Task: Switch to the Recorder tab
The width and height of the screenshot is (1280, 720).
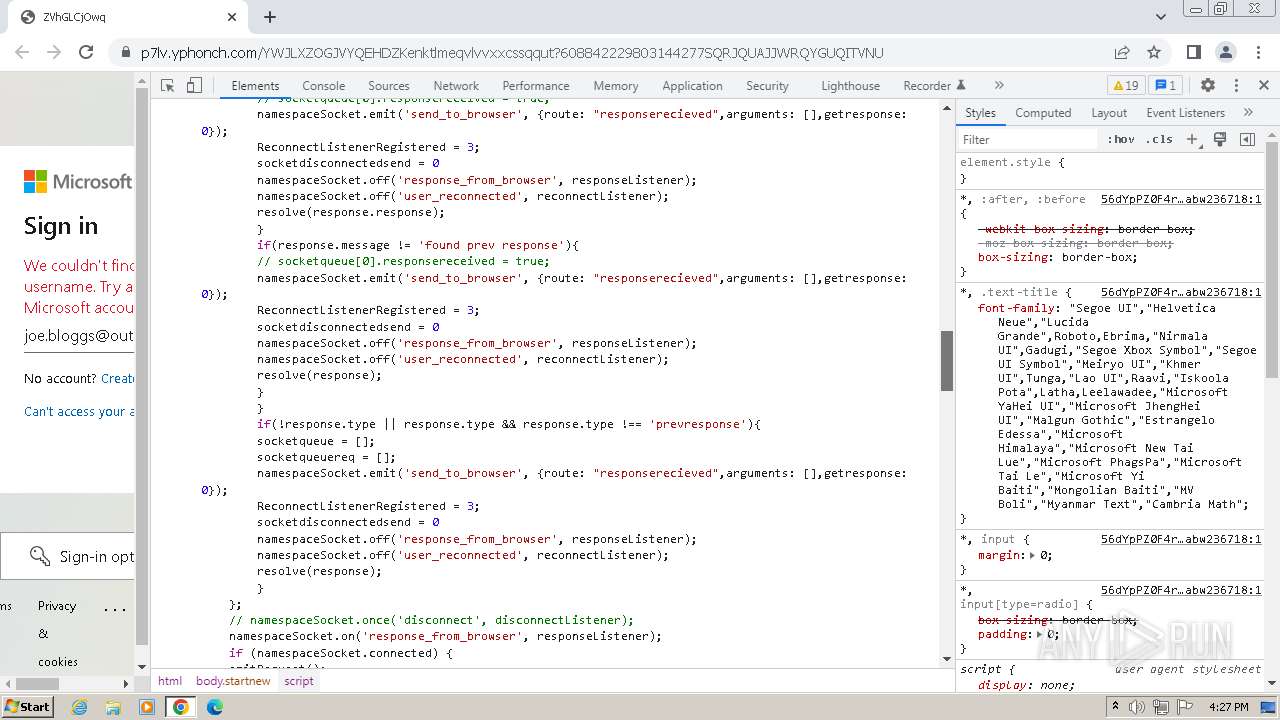Action: pos(934,86)
